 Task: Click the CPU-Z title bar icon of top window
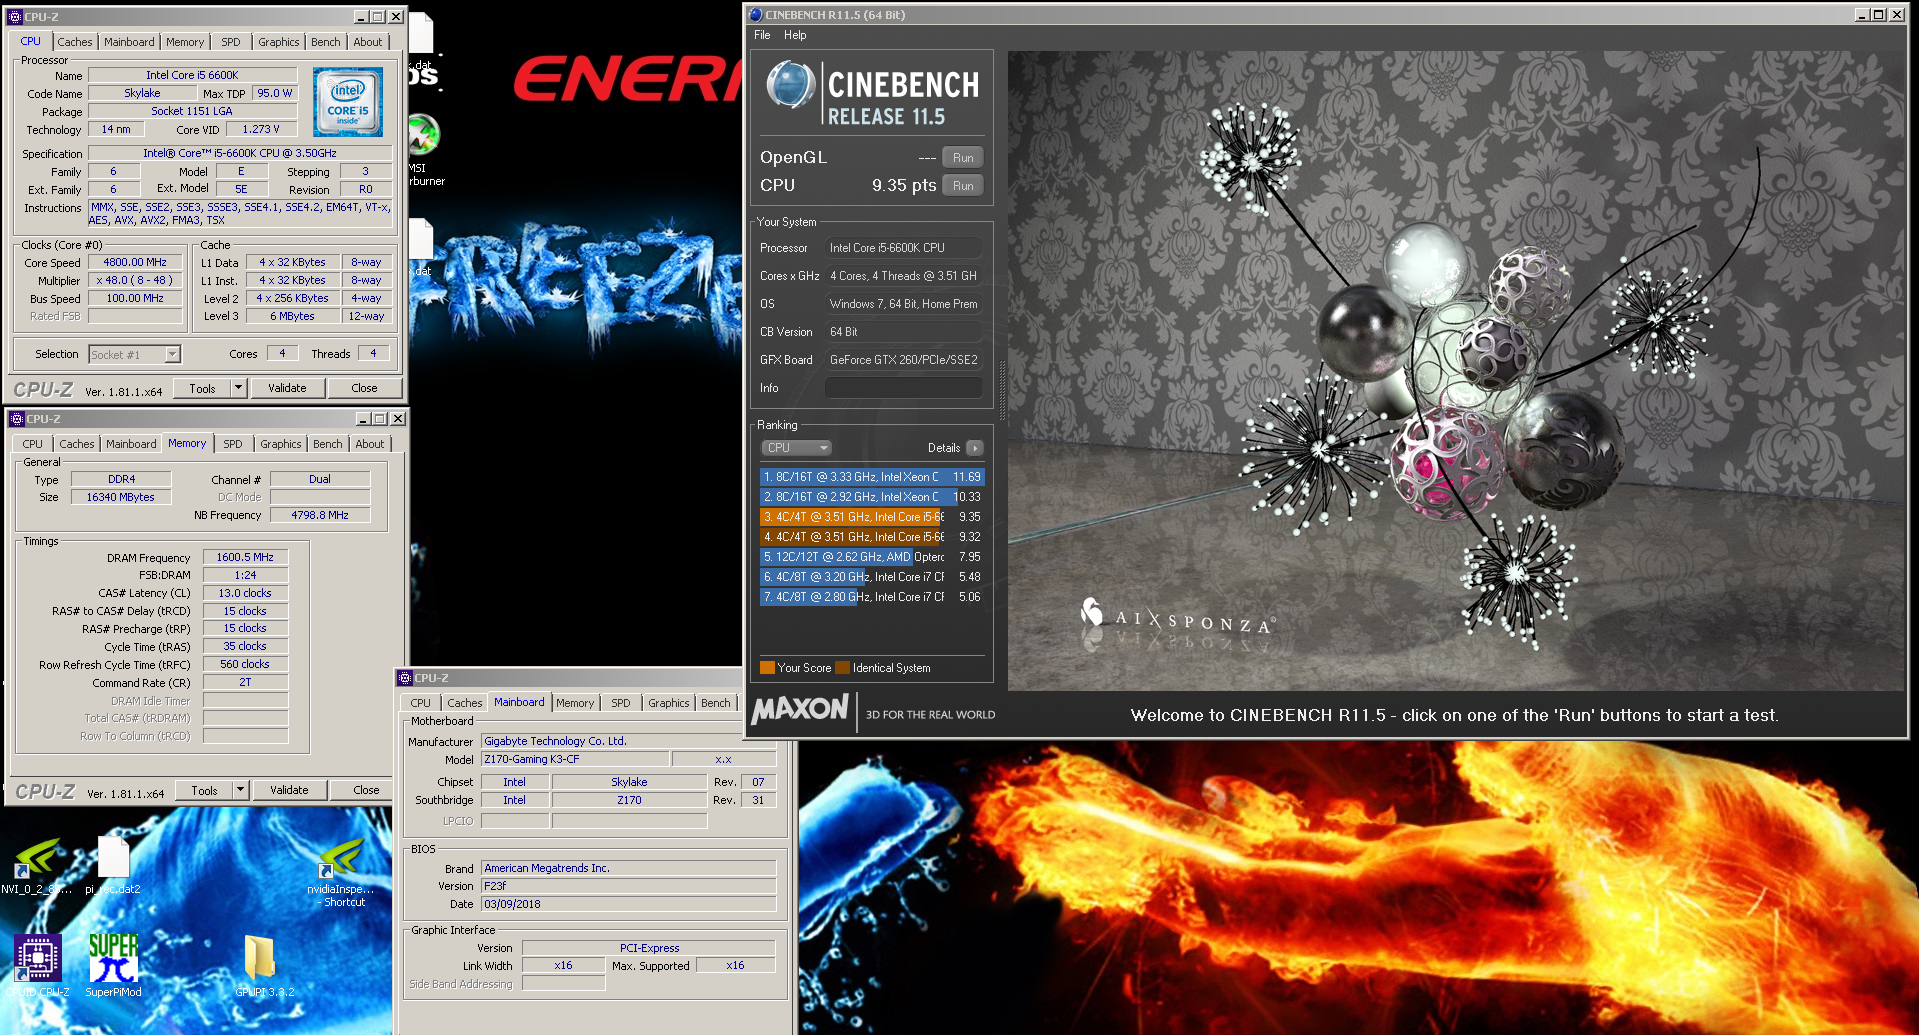coord(14,17)
